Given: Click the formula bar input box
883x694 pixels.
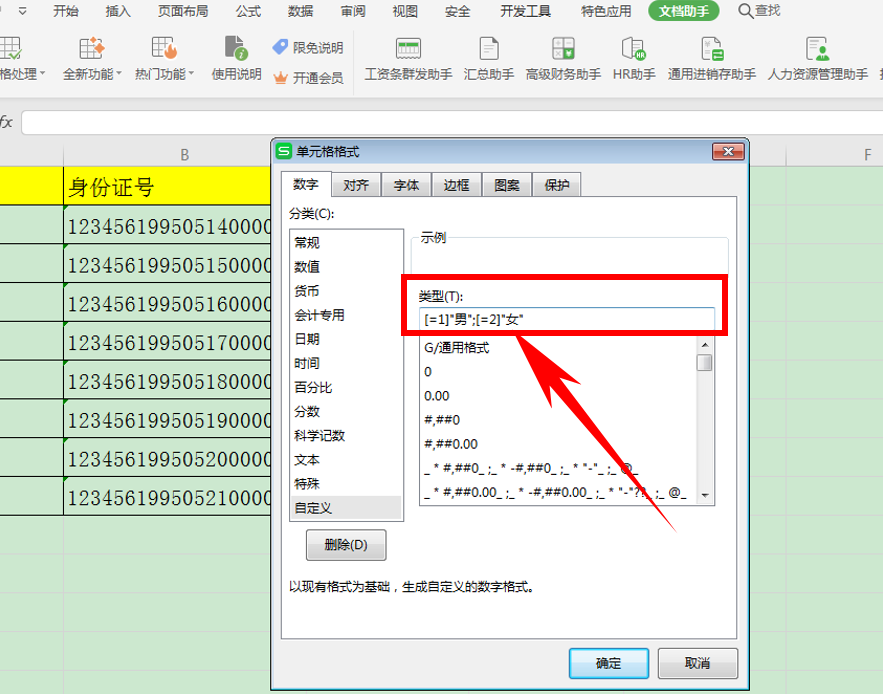Looking at the screenshot, I should pyautogui.click(x=452, y=122).
